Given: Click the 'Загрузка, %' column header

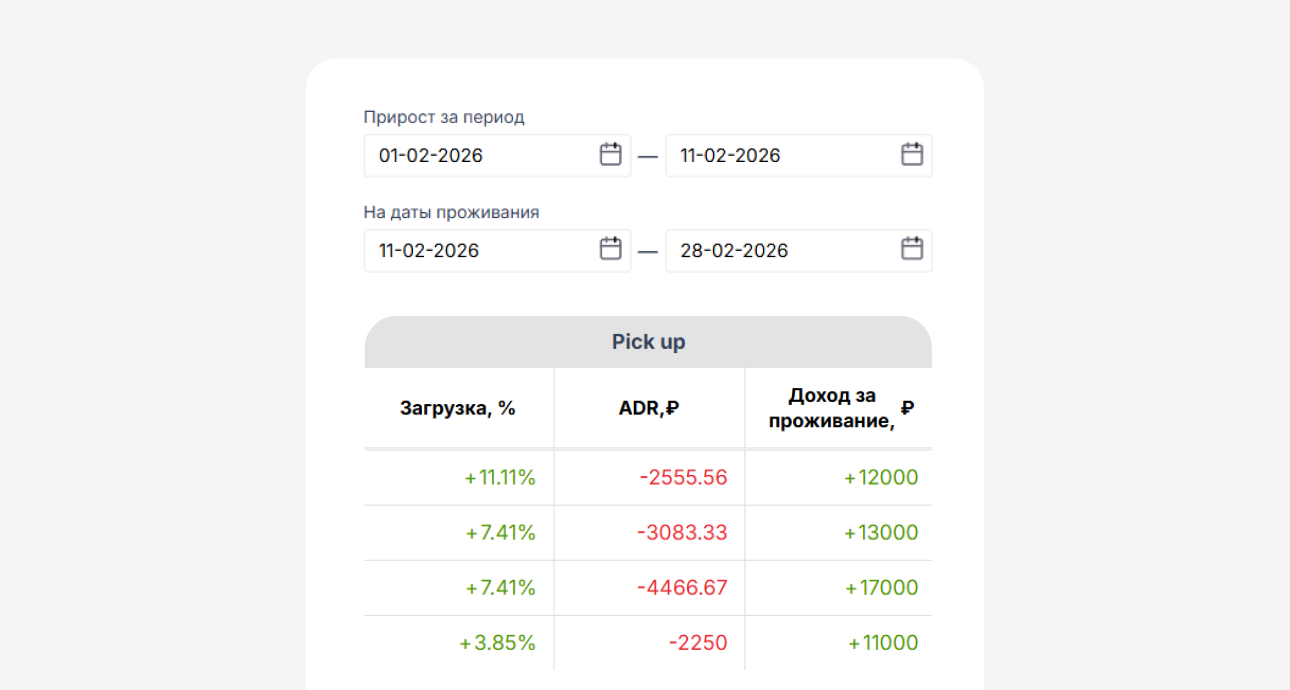Looking at the screenshot, I should click(x=458, y=407).
